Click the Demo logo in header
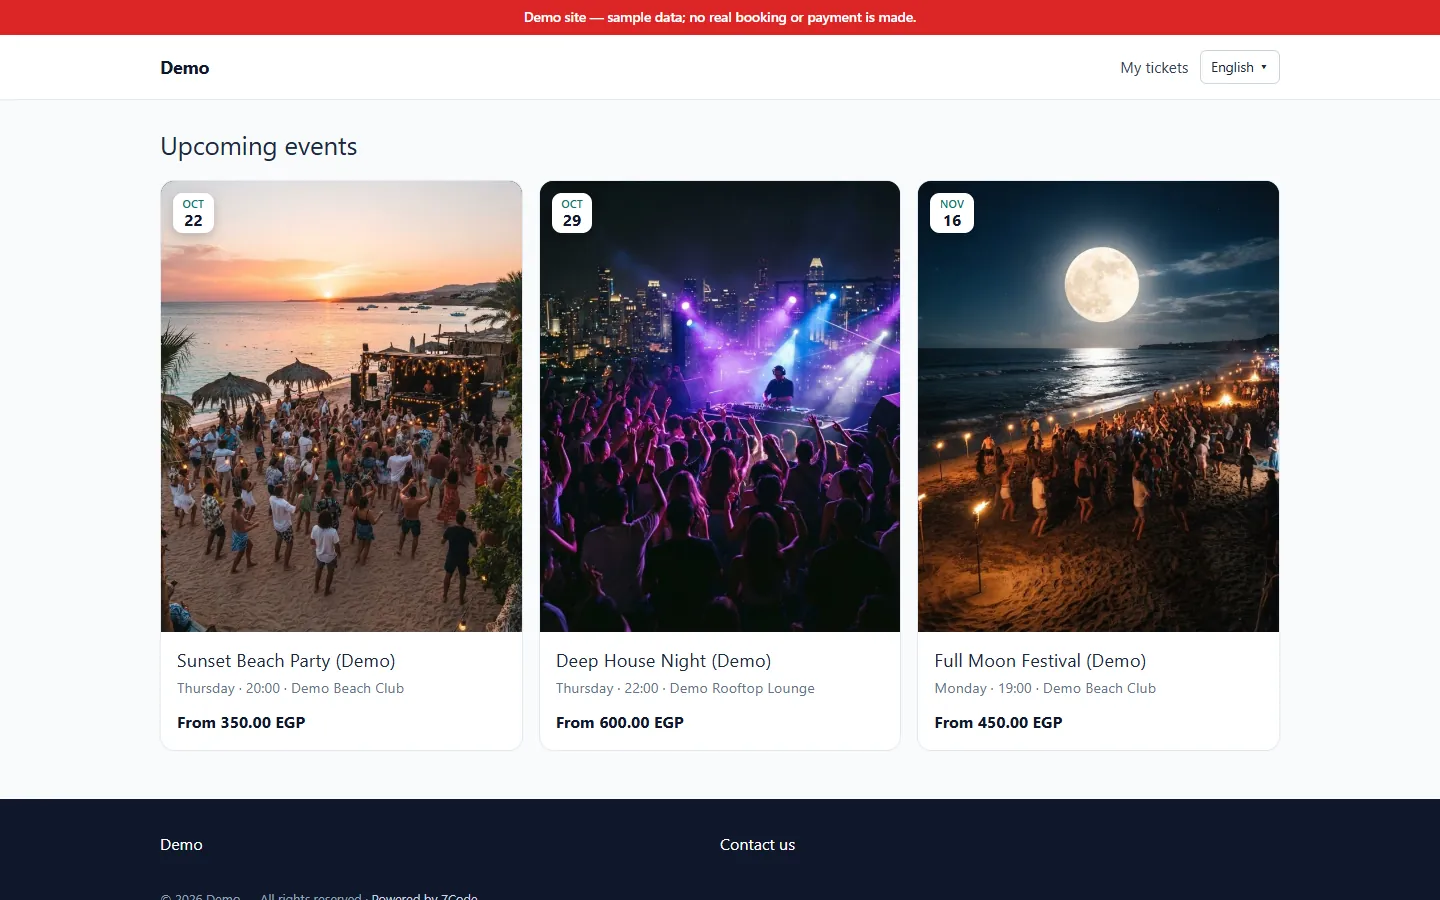This screenshot has width=1440, height=900. tap(185, 67)
